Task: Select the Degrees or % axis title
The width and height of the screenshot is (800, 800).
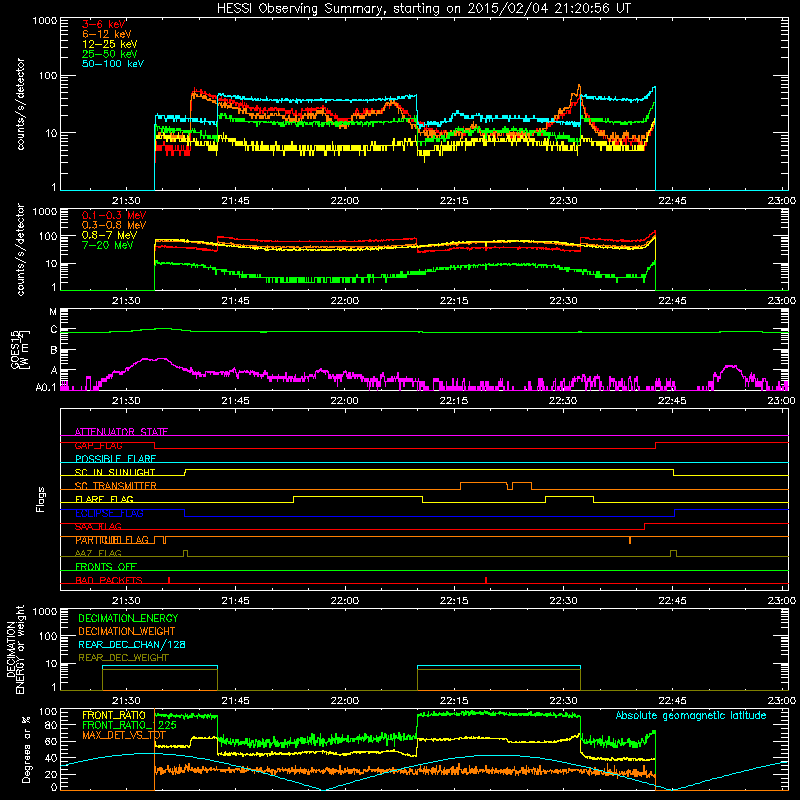Action: 26,749
